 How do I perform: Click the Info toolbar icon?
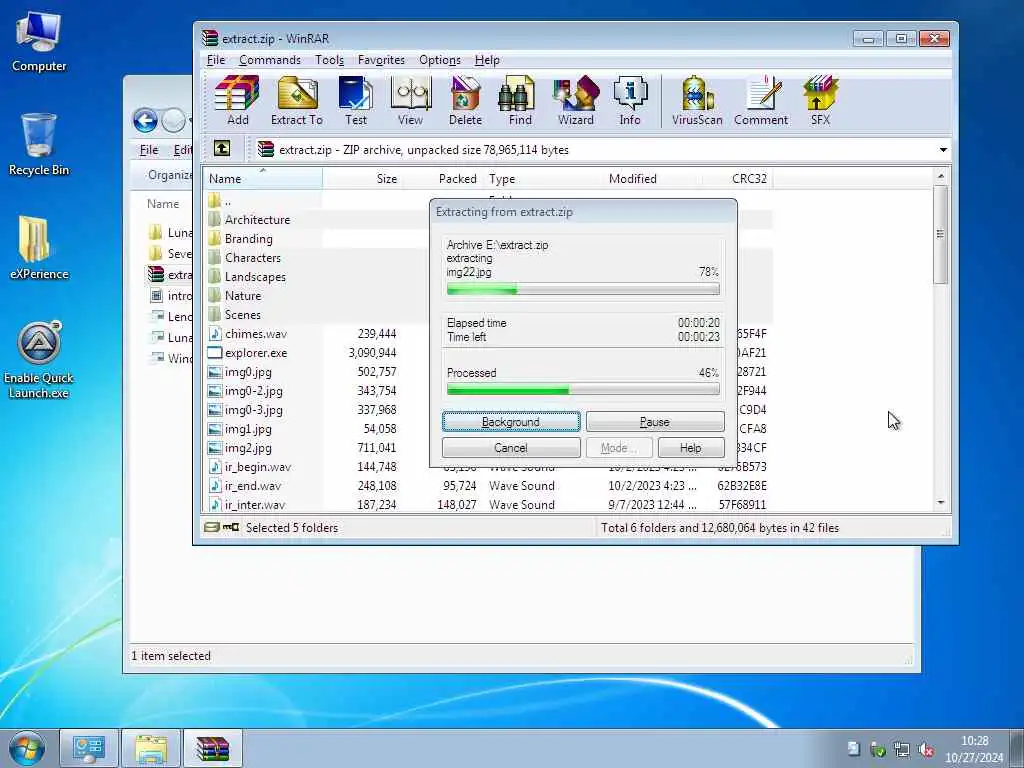630,101
